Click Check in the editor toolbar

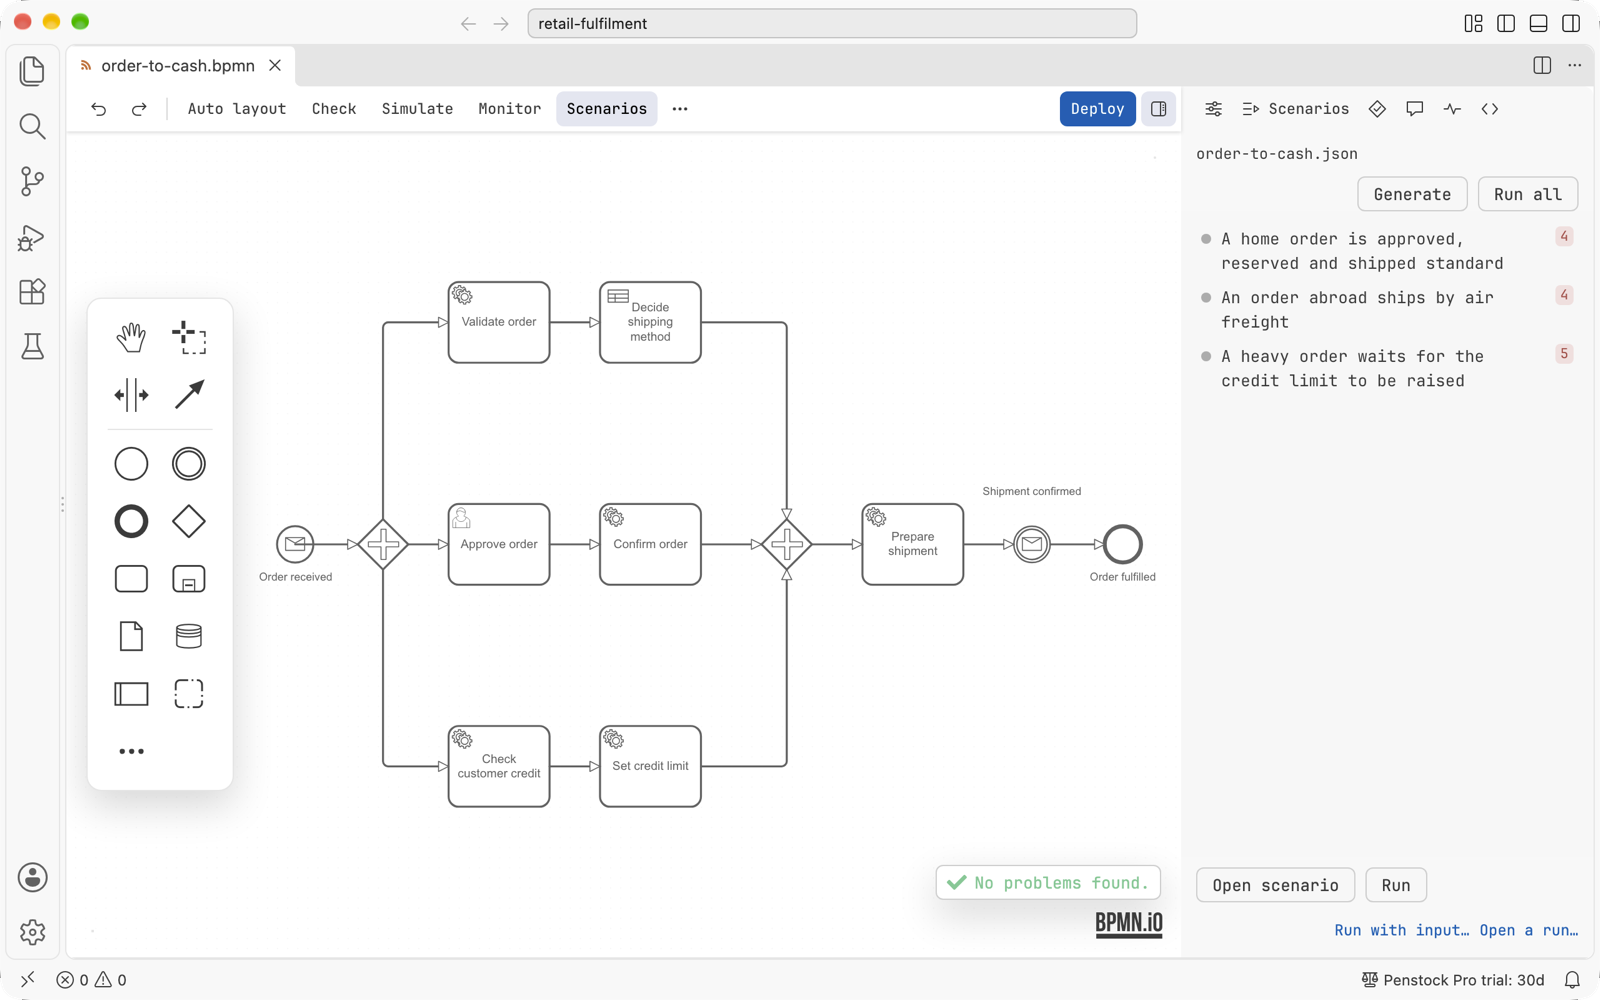[x=334, y=109]
